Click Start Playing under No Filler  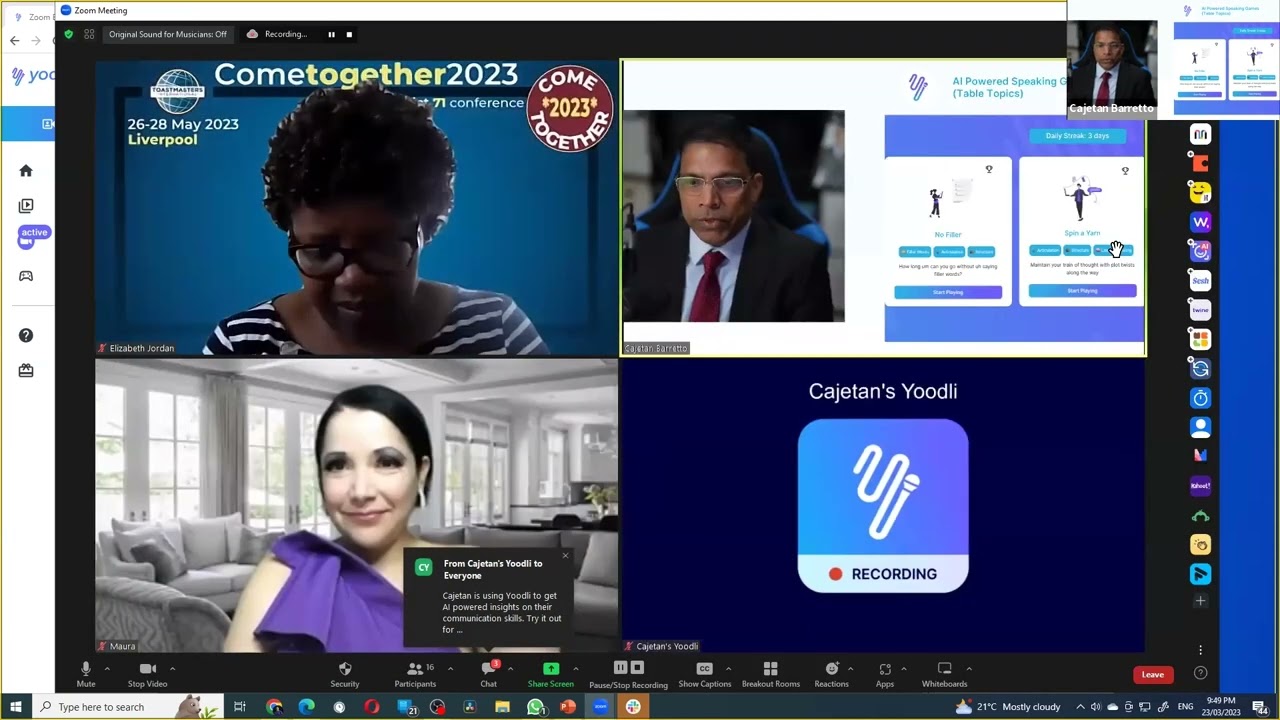tap(948, 292)
